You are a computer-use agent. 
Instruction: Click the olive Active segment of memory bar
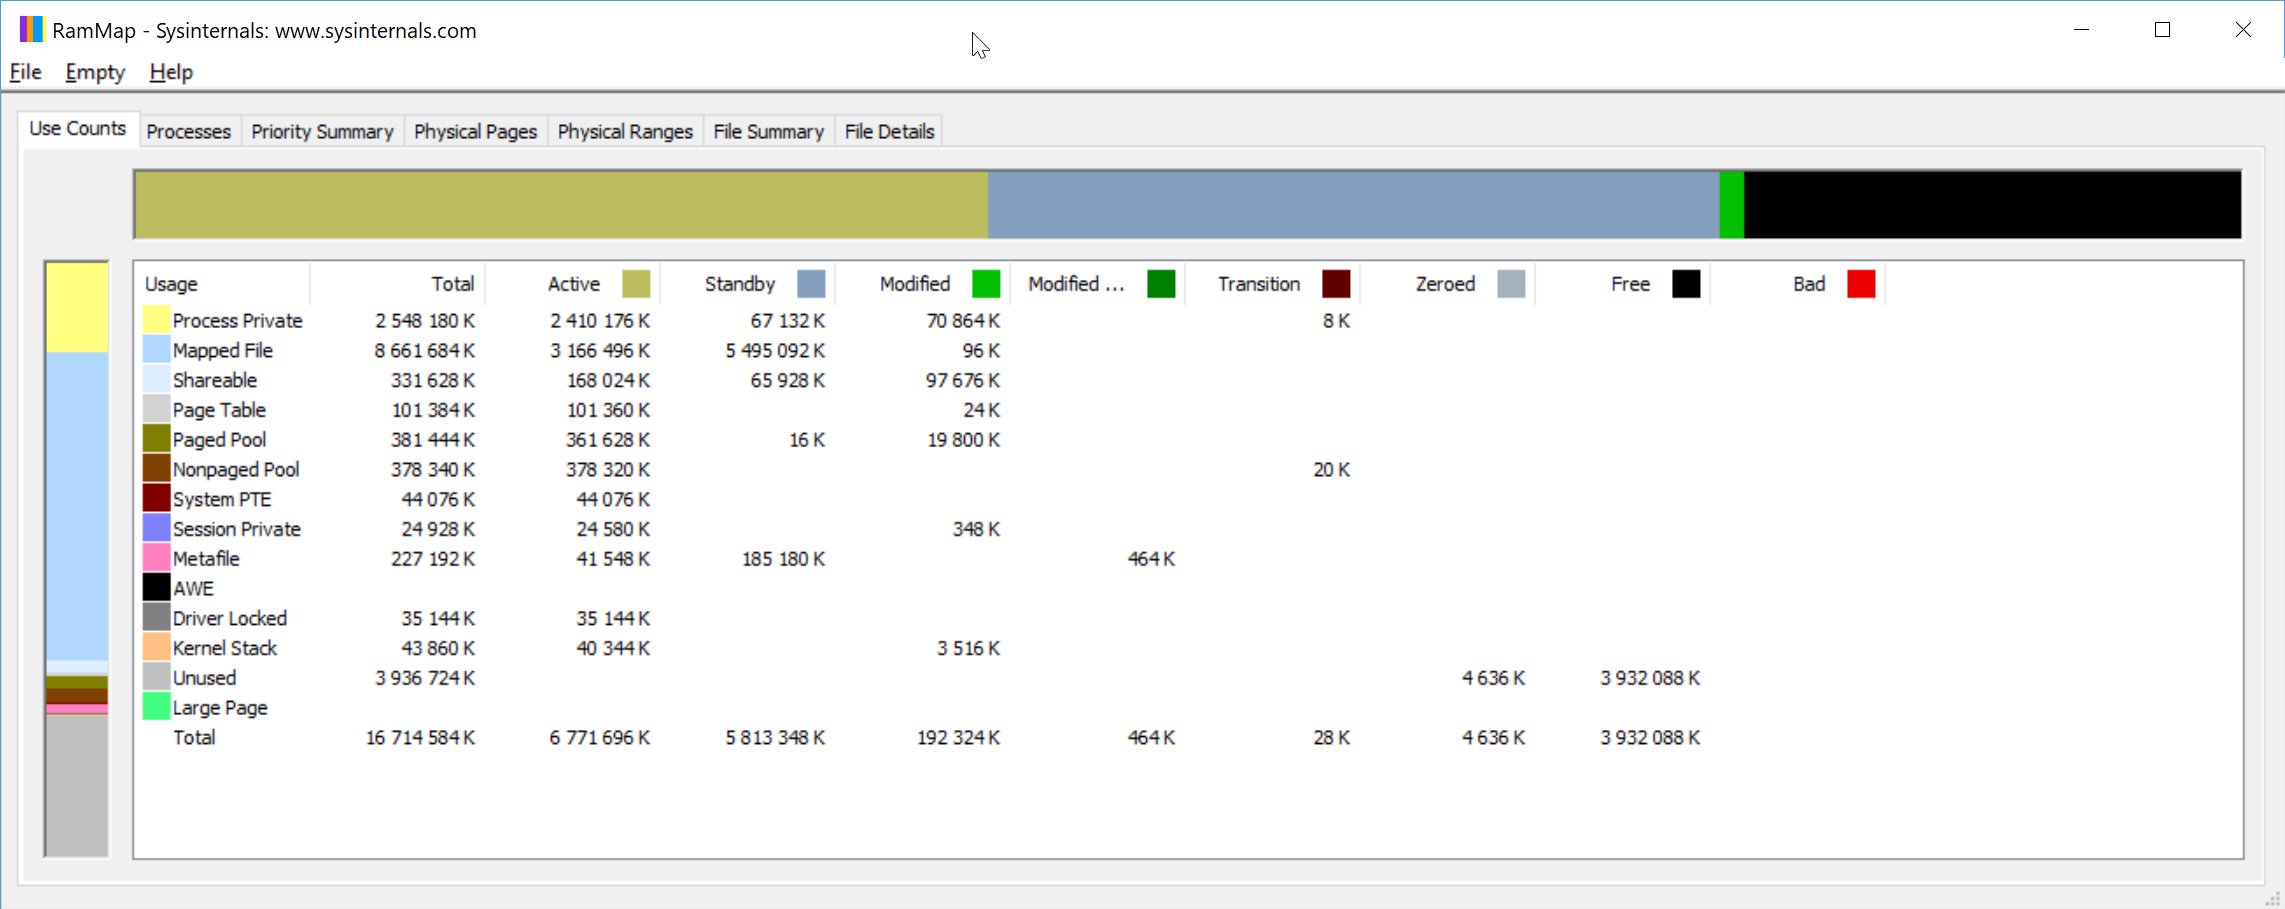(561, 204)
